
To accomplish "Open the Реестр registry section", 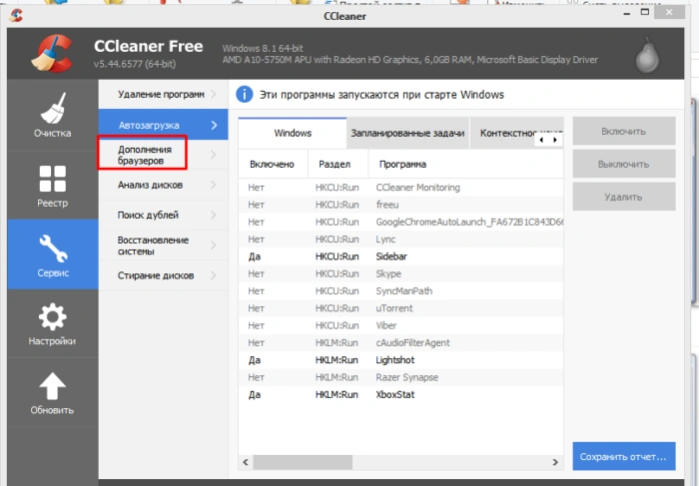I will click(53, 185).
